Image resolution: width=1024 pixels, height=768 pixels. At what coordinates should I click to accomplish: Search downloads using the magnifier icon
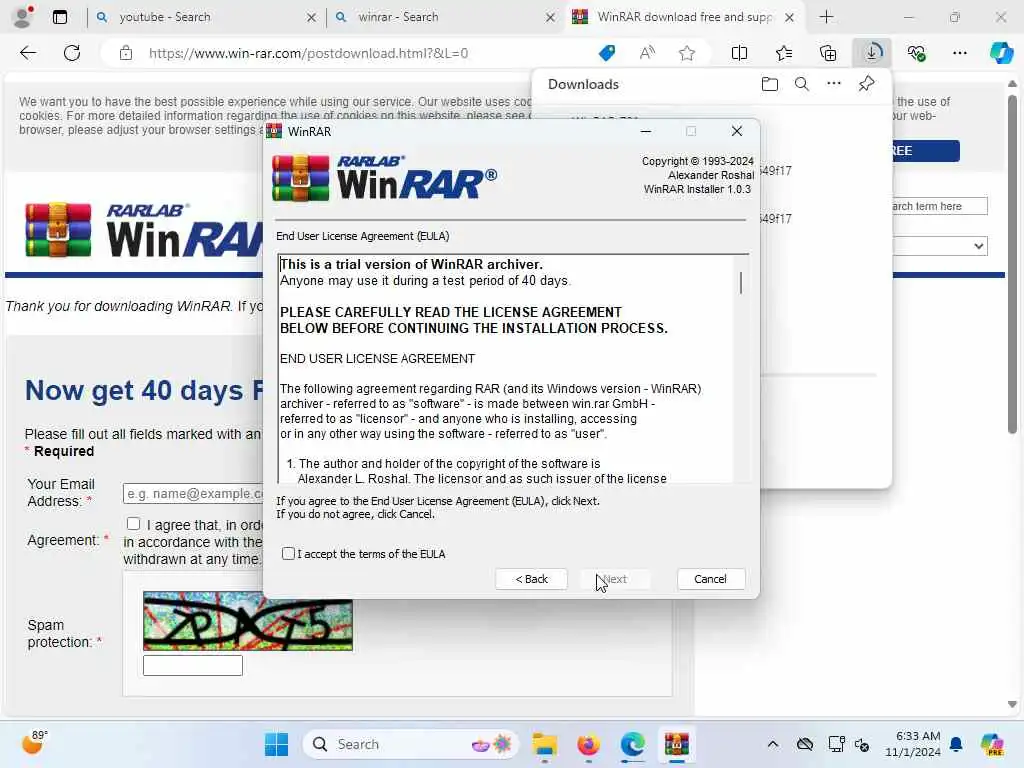click(801, 84)
